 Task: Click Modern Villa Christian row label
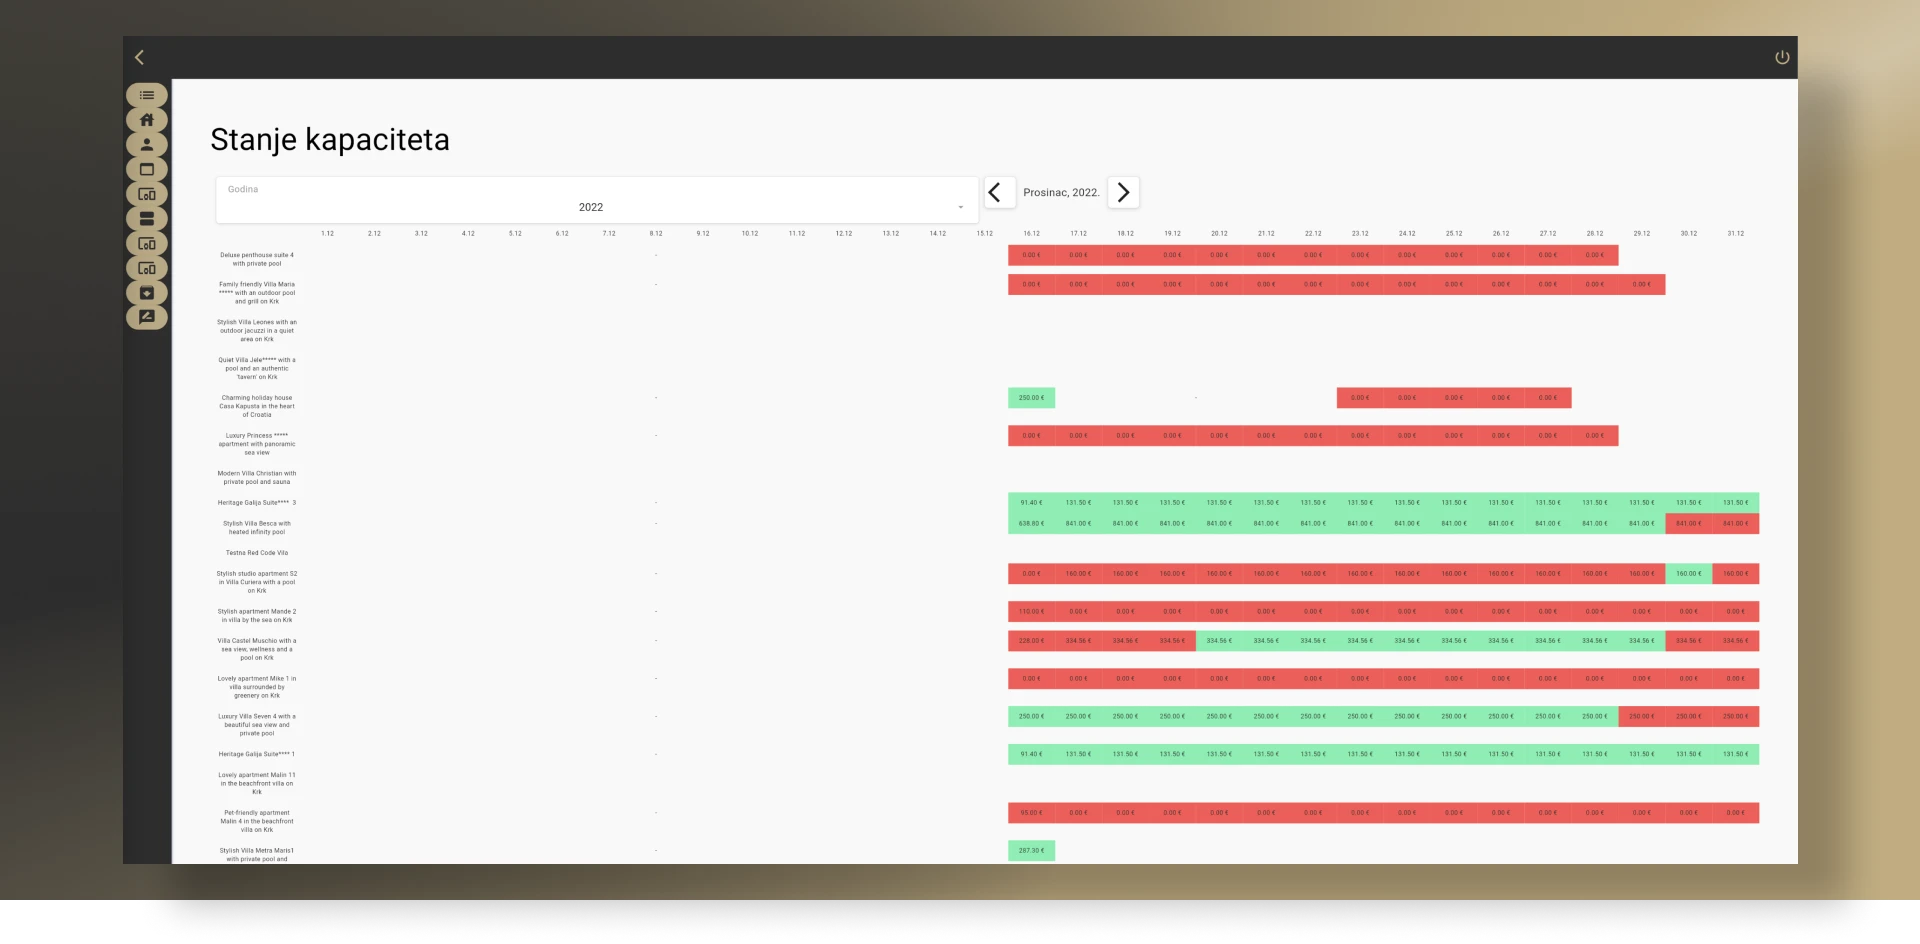tap(257, 477)
